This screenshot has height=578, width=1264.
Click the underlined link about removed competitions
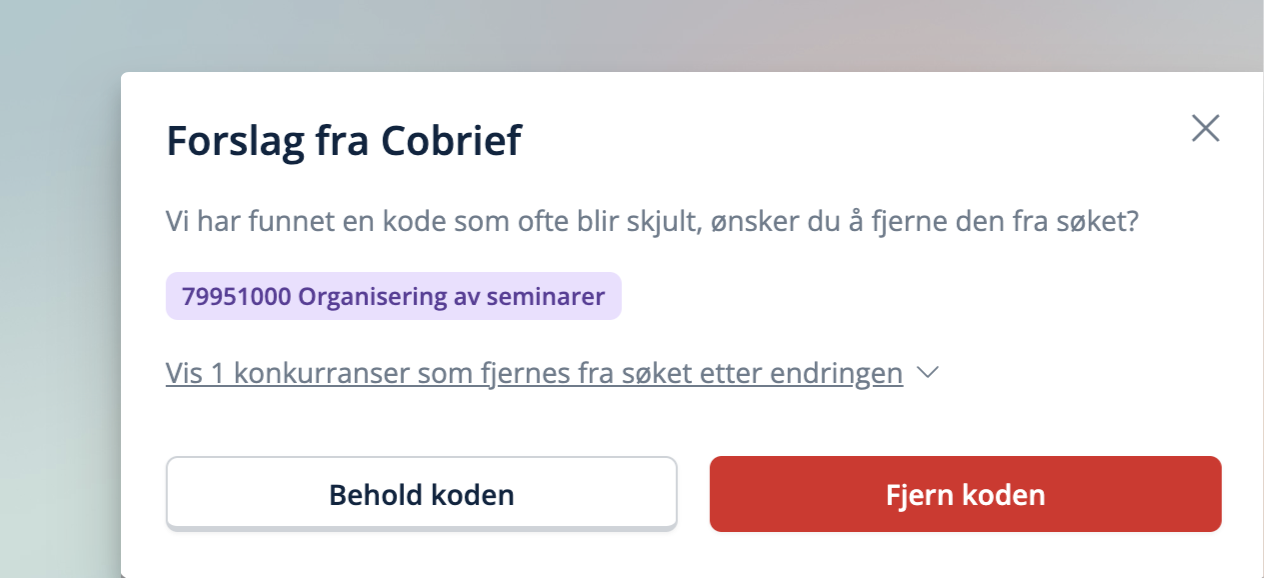pos(534,372)
